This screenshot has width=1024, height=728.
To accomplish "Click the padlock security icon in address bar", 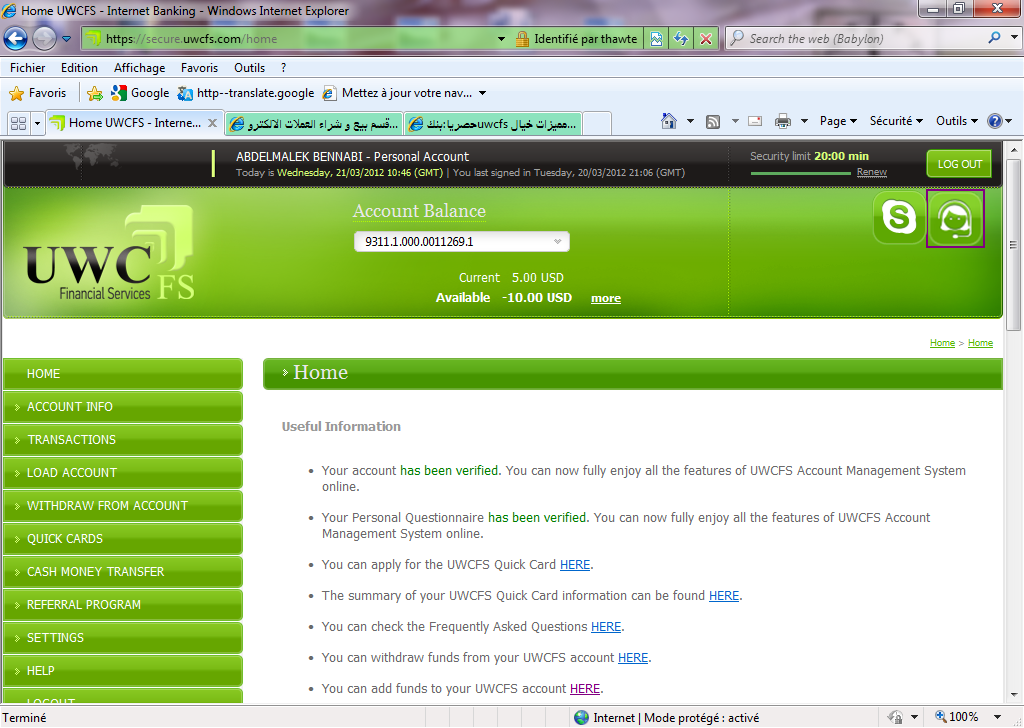I will pyautogui.click(x=522, y=39).
